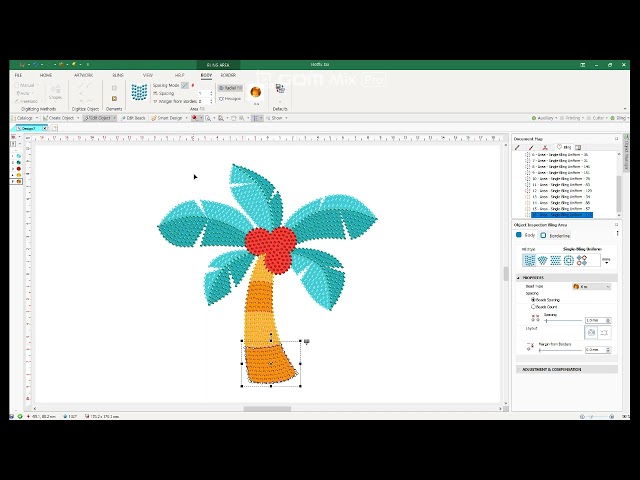Click the red pencil tab in Document Map

(531, 147)
